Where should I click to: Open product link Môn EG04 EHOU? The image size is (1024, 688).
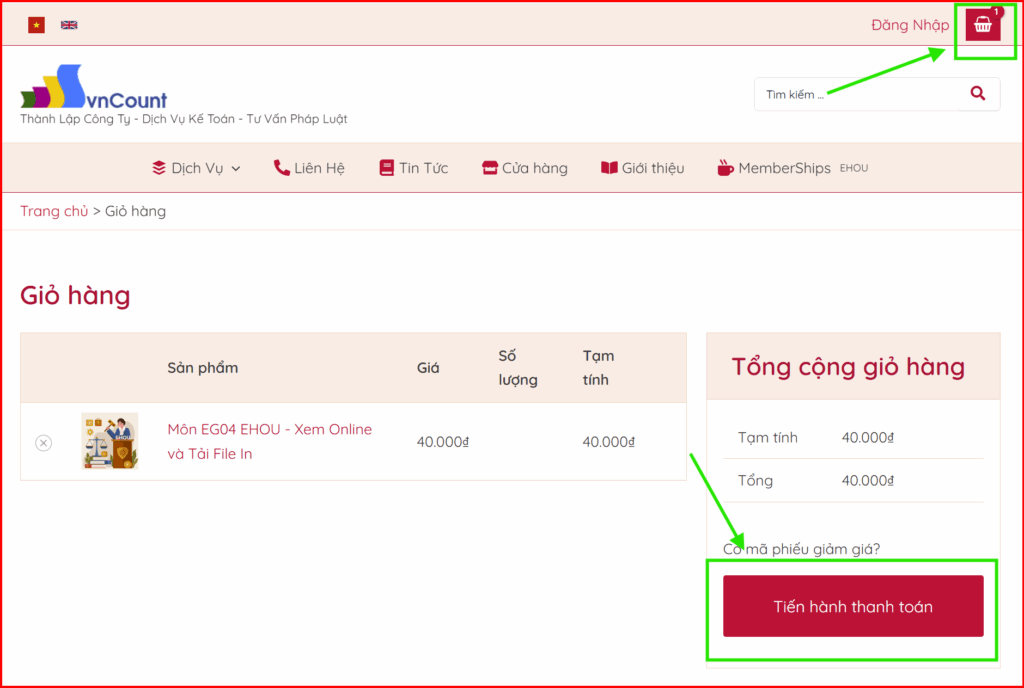coord(270,441)
